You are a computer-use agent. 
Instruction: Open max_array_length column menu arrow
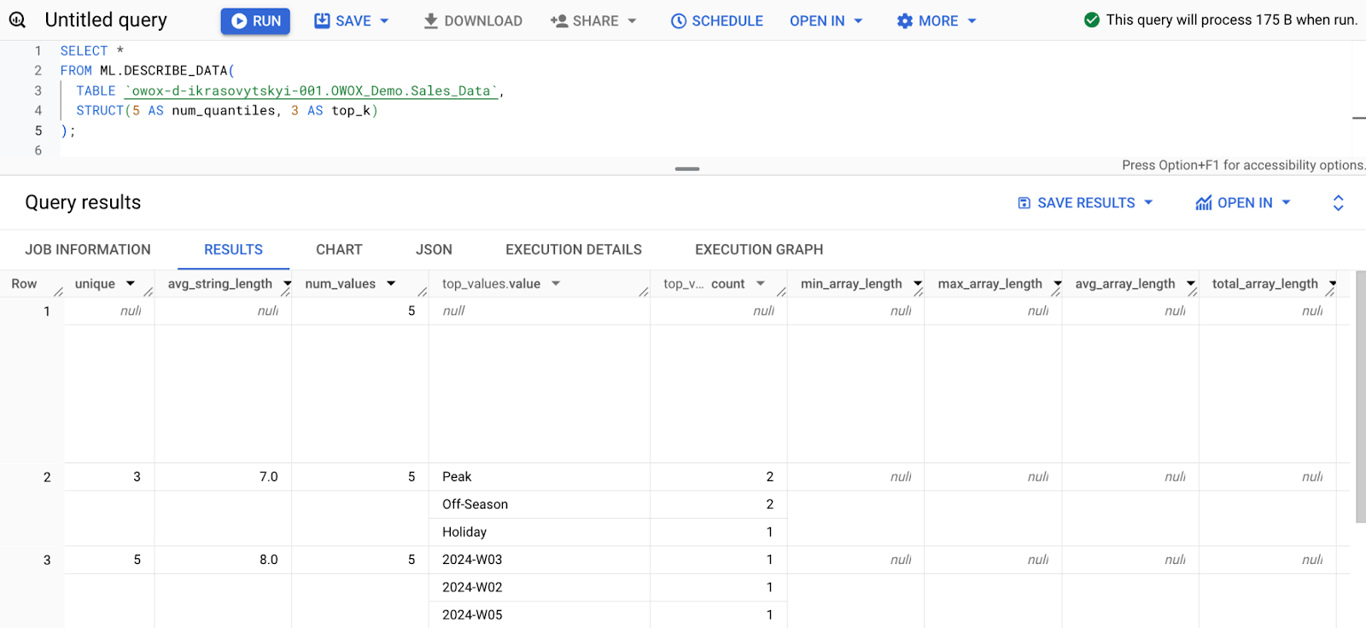pos(1057,284)
